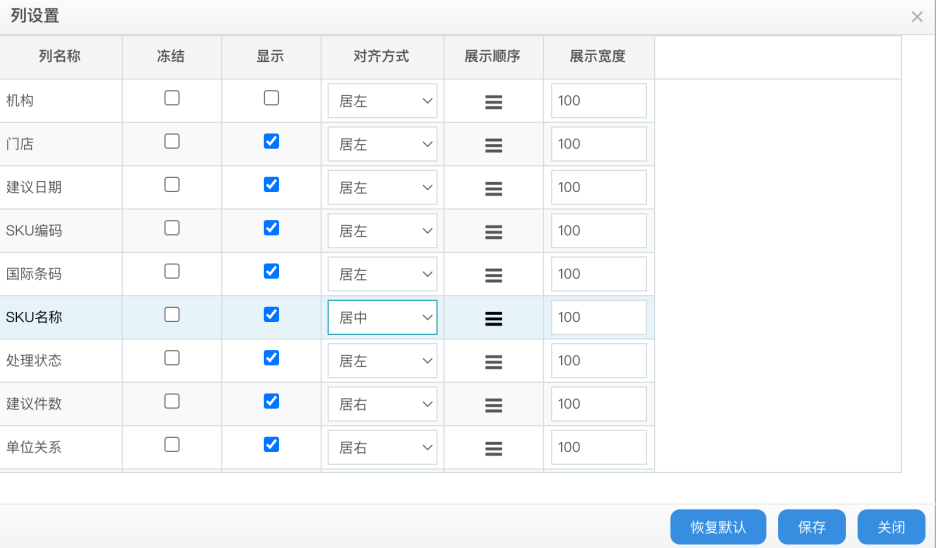Open alignment dropdown for 单位关系 row
Image resolution: width=936 pixels, height=548 pixels.
tap(382, 447)
